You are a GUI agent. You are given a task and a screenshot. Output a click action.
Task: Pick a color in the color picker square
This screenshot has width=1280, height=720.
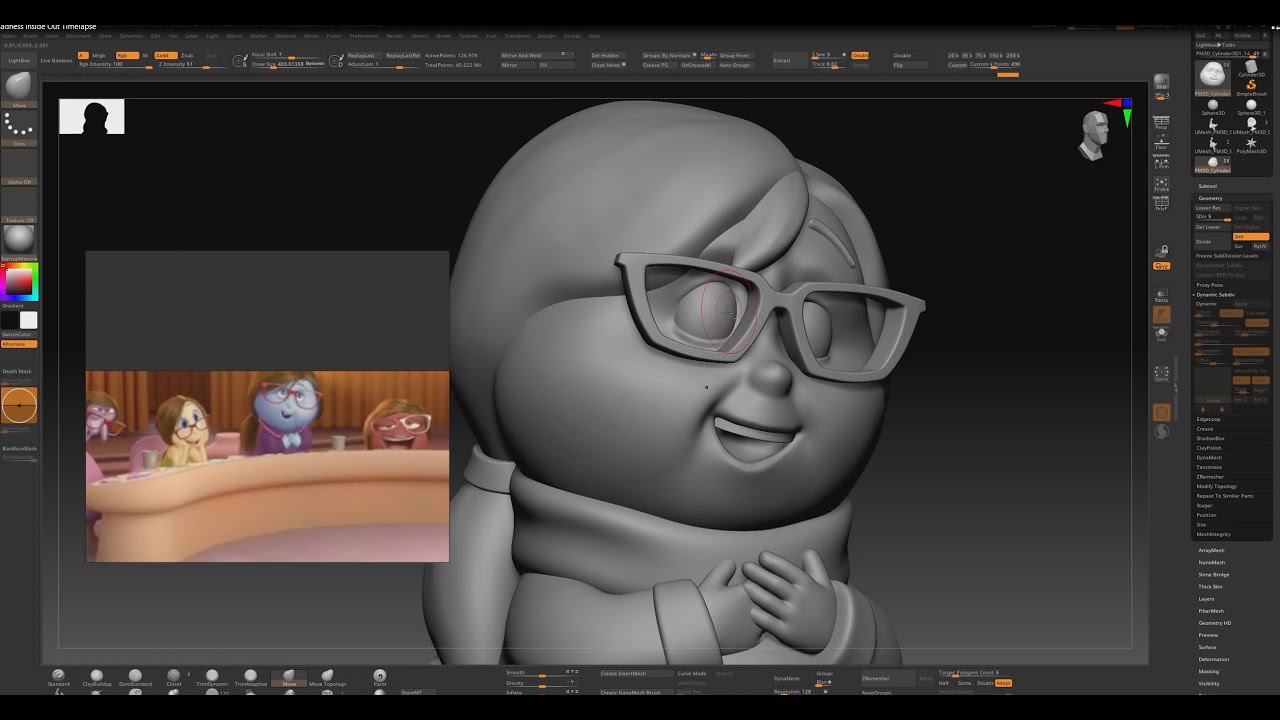19,281
